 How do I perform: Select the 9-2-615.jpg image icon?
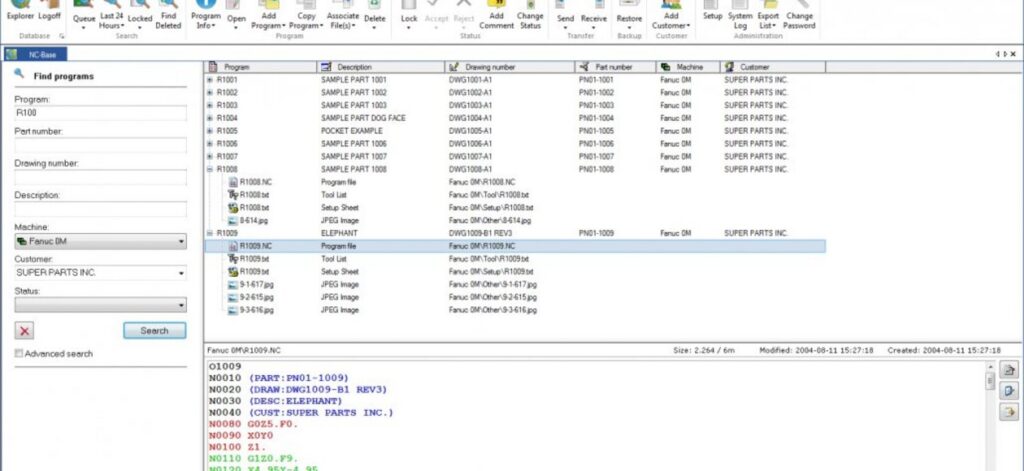tap(233, 297)
